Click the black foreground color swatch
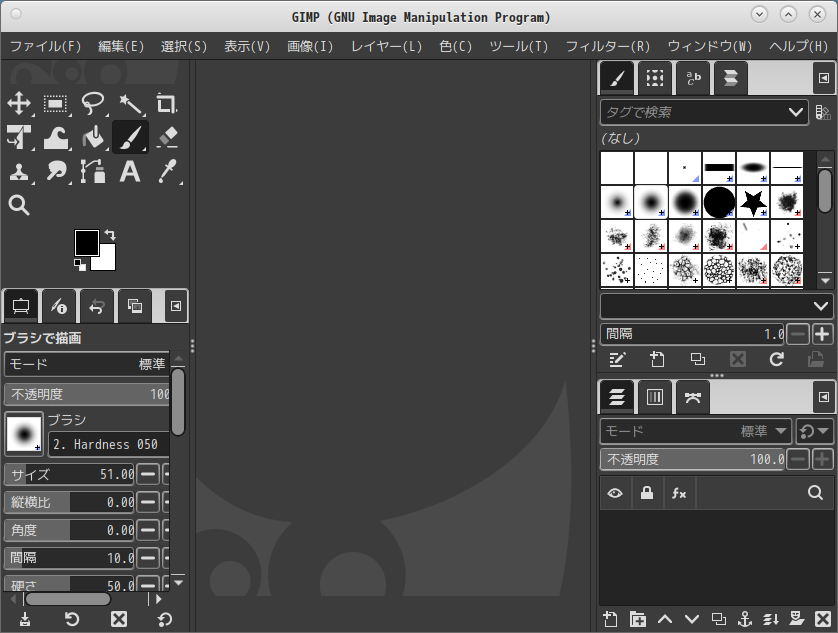This screenshot has width=838, height=633. pyautogui.click(x=86, y=243)
